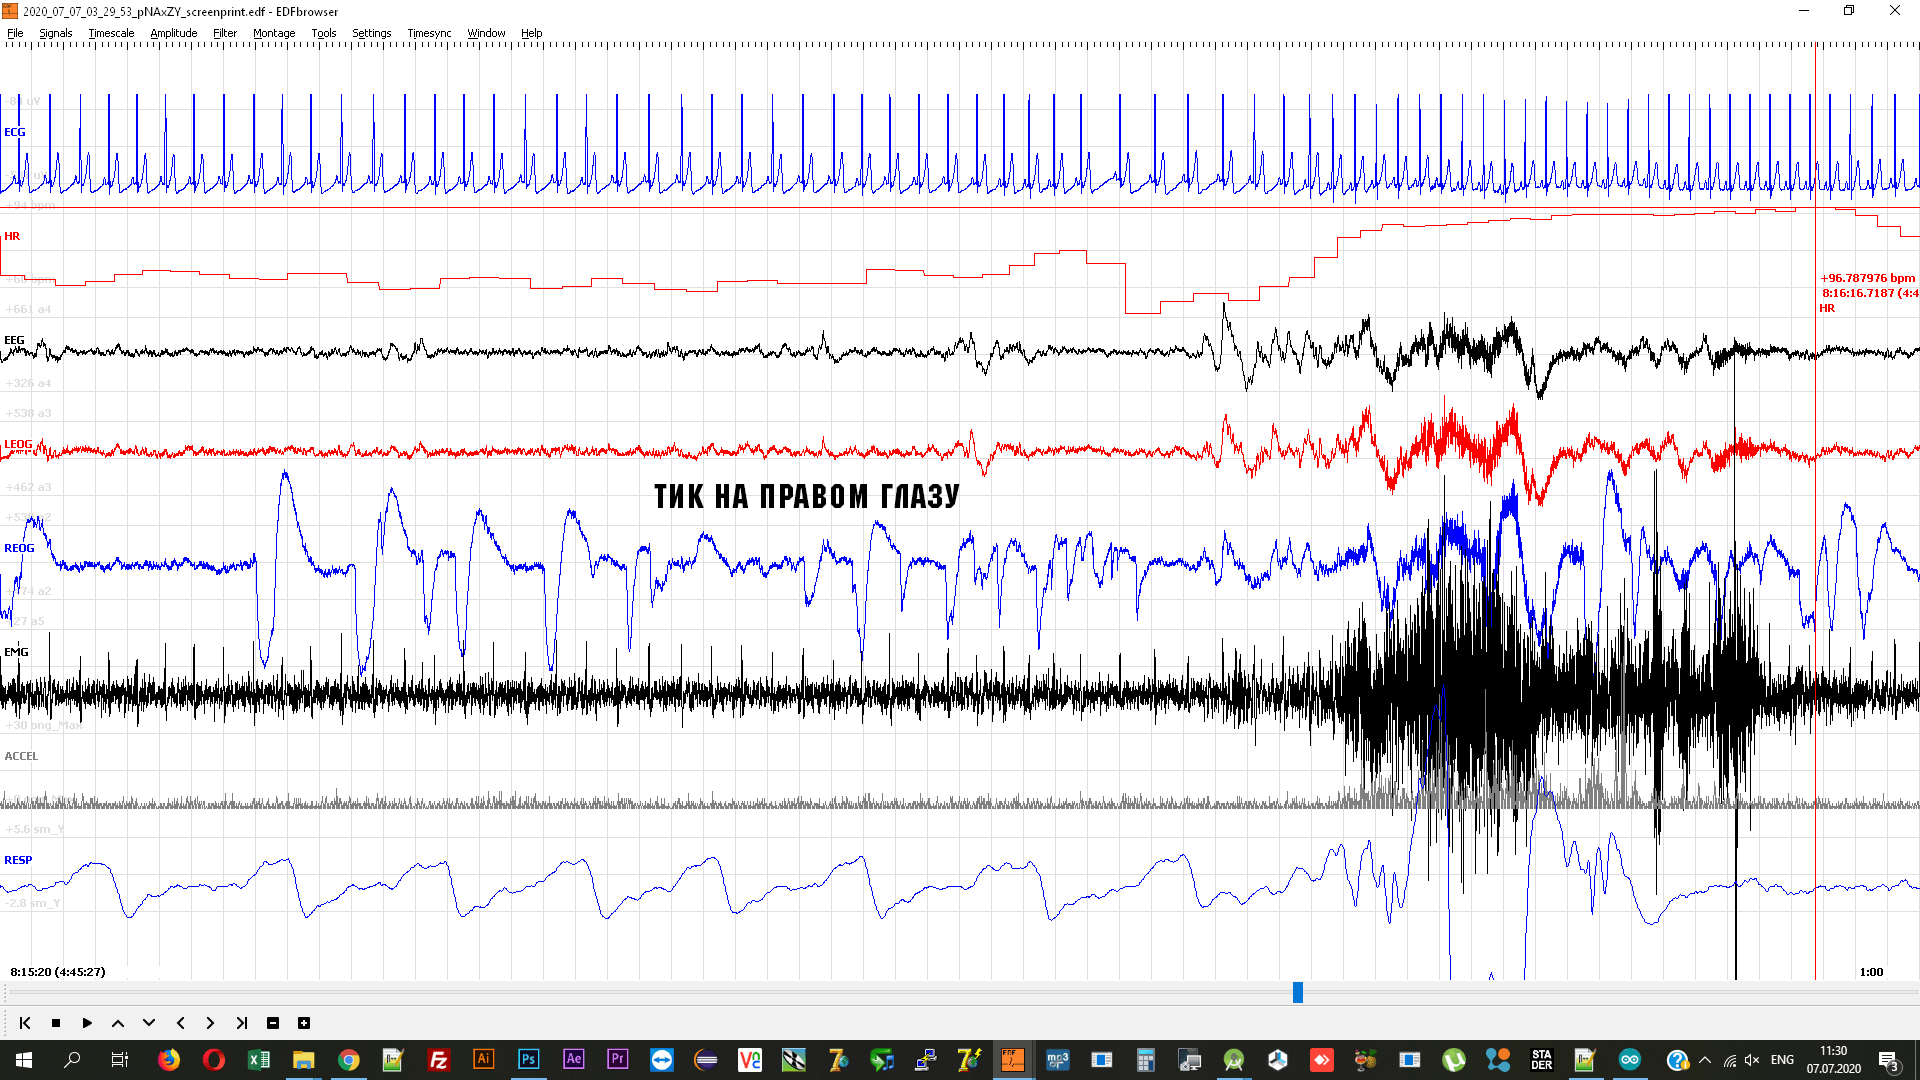The width and height of the screenshot is (1920, 1080).
Task: Open Excel from the taskbar
Action: [x=258, y=1060]
